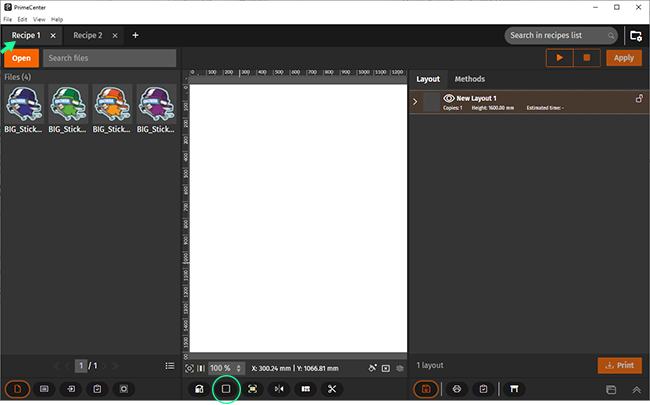Viewport: 650px width, 405px height.
Task: Toggle the lock on New Layout 1
Action: click(x=639, y=98)
